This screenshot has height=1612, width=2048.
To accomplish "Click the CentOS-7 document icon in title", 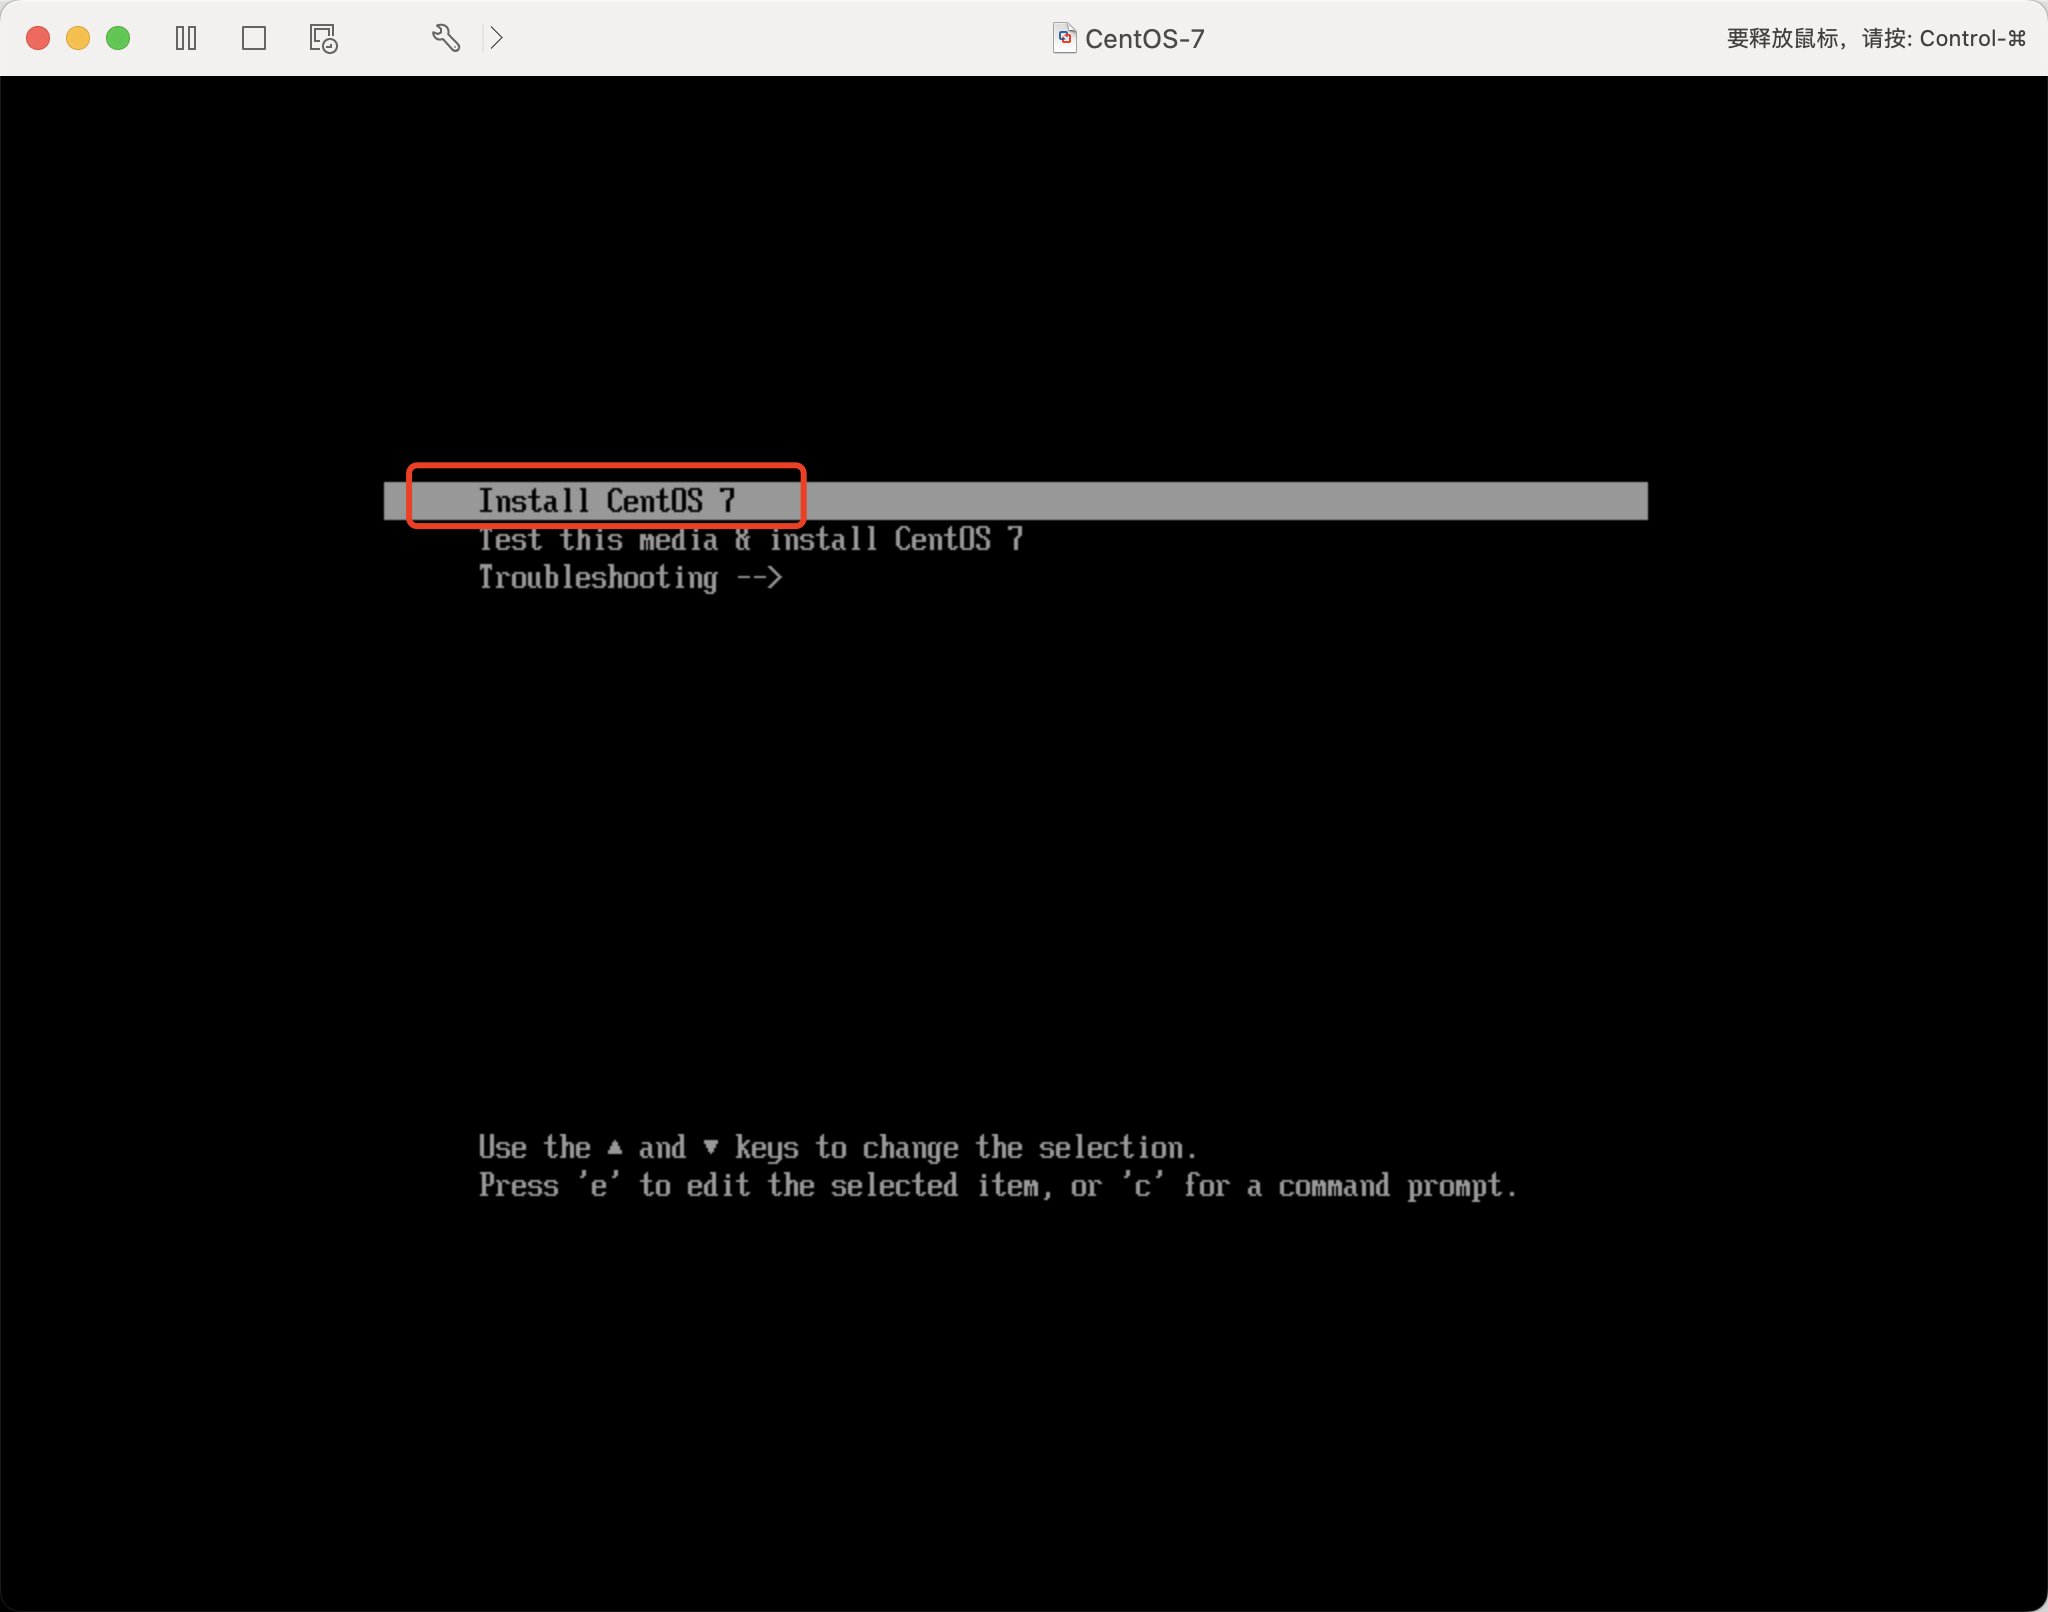I will (1065, 38).
